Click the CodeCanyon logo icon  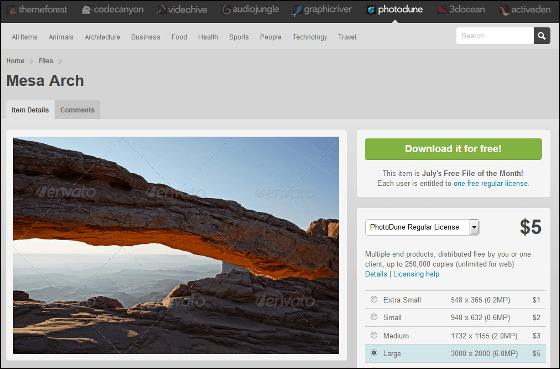pos(86,10)
